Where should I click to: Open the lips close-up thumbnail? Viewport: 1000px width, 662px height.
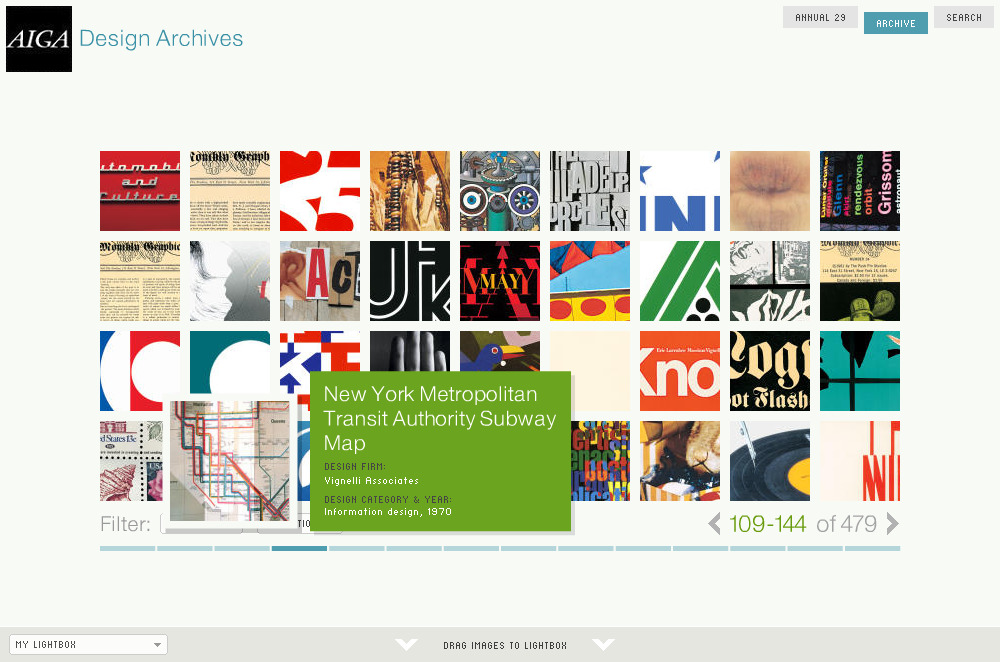(x=770, y=191)
